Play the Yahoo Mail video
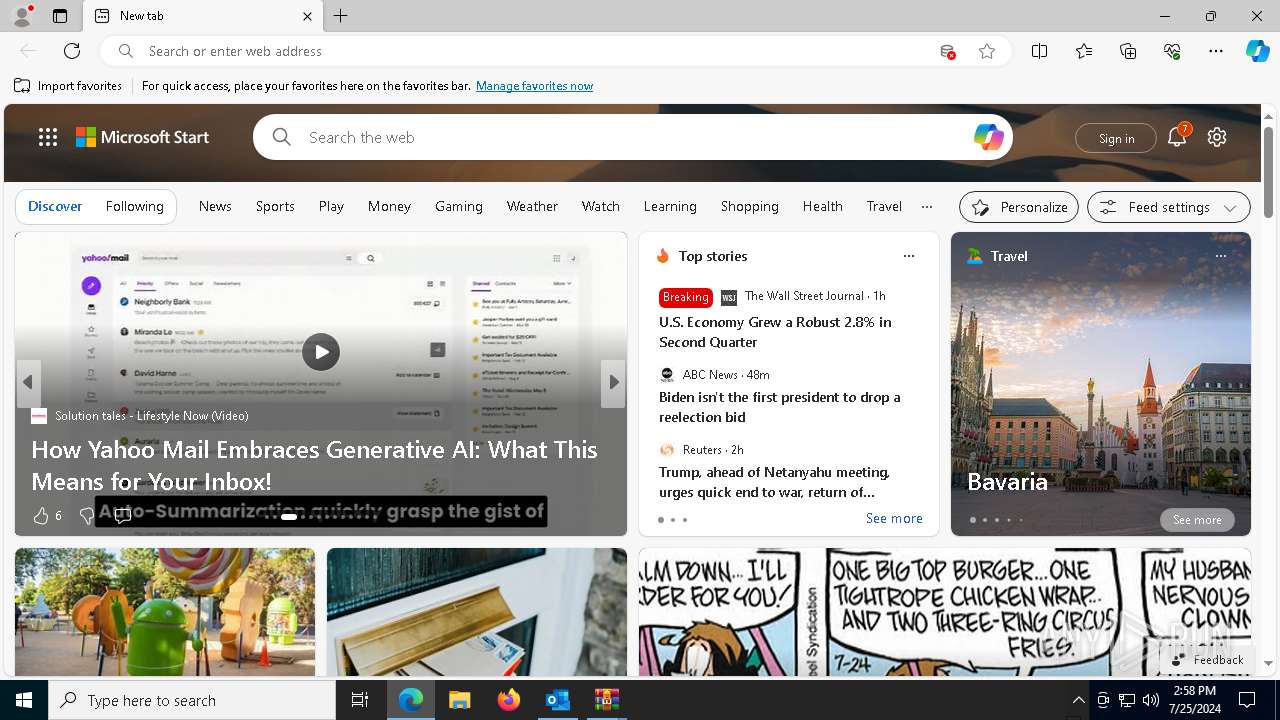 321,351
